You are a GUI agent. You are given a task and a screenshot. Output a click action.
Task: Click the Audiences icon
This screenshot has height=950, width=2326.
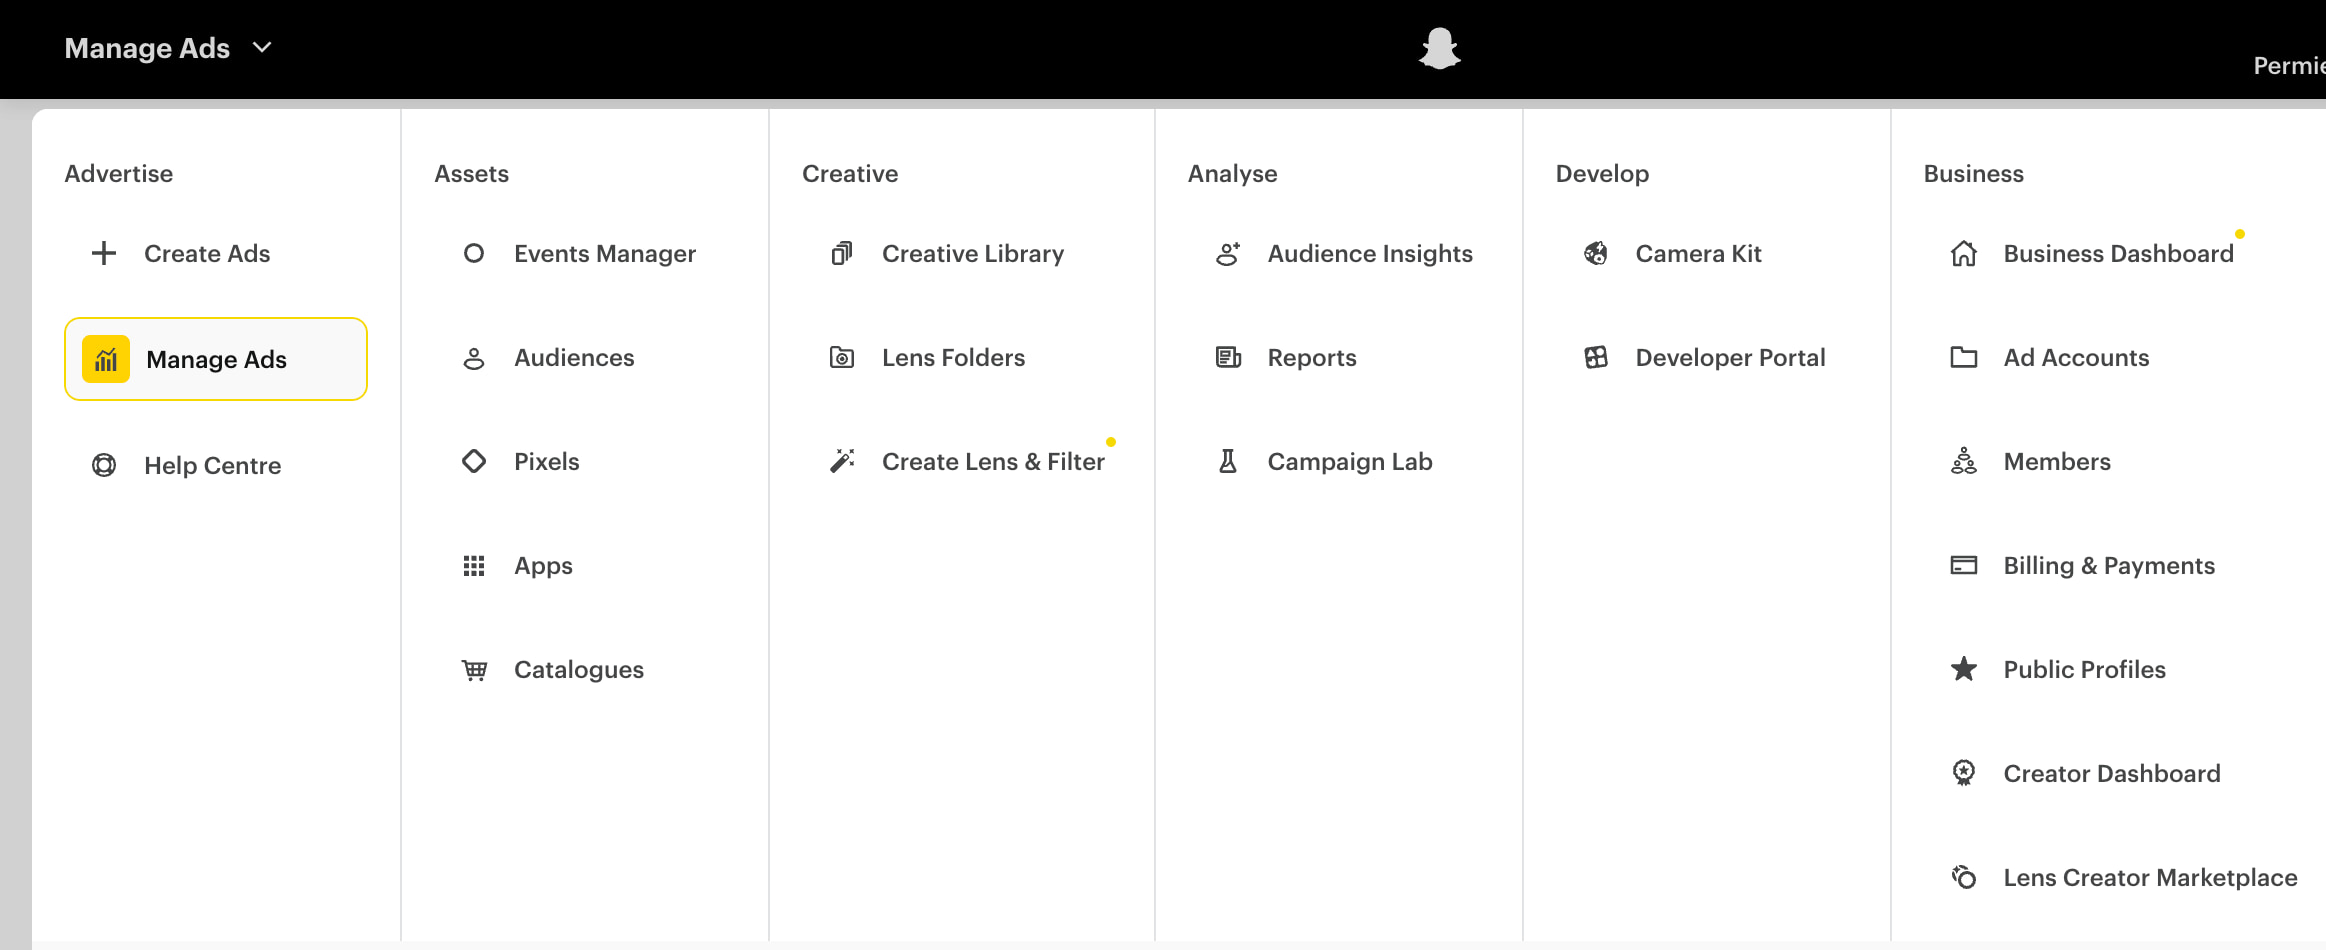click(x=473, y=357)
